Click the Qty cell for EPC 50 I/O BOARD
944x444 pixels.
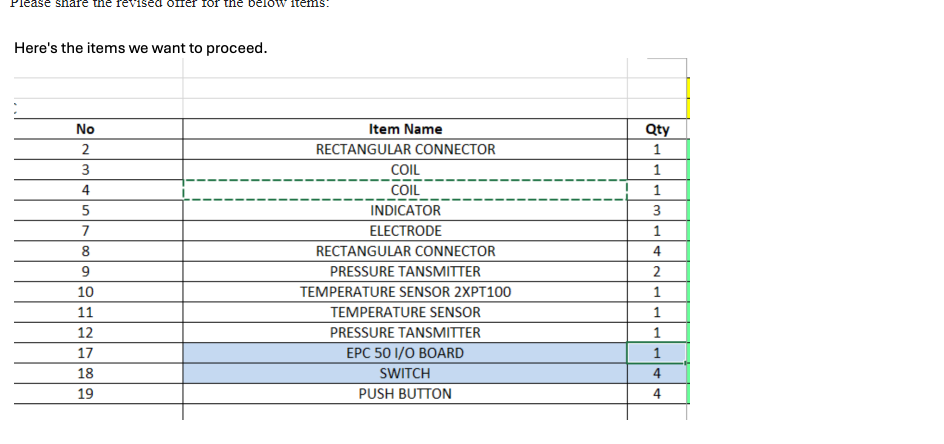(x=657, y=353)
